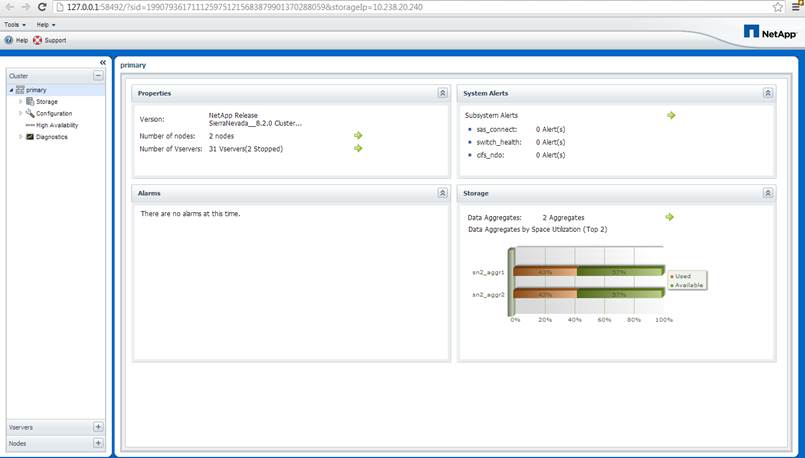
Task: Expand the Diagnostics tree node arrow
Action: point(21,137)
